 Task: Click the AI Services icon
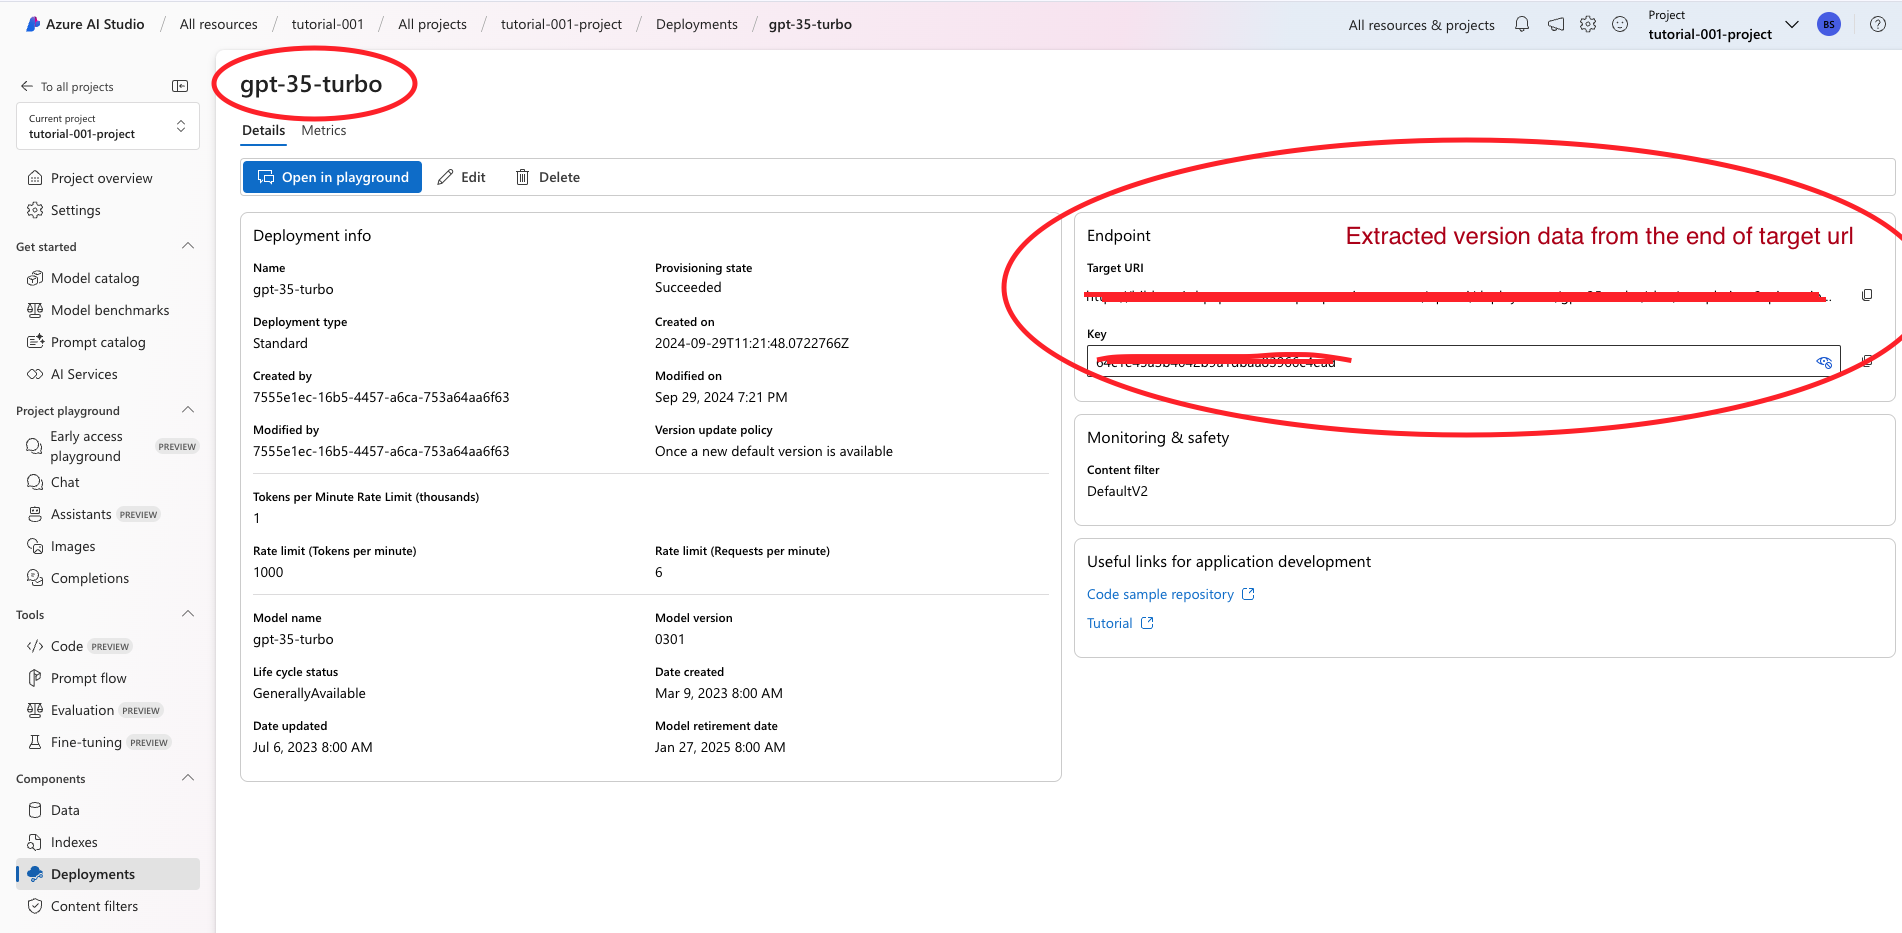pyautogui.click(x=35, y=374)
